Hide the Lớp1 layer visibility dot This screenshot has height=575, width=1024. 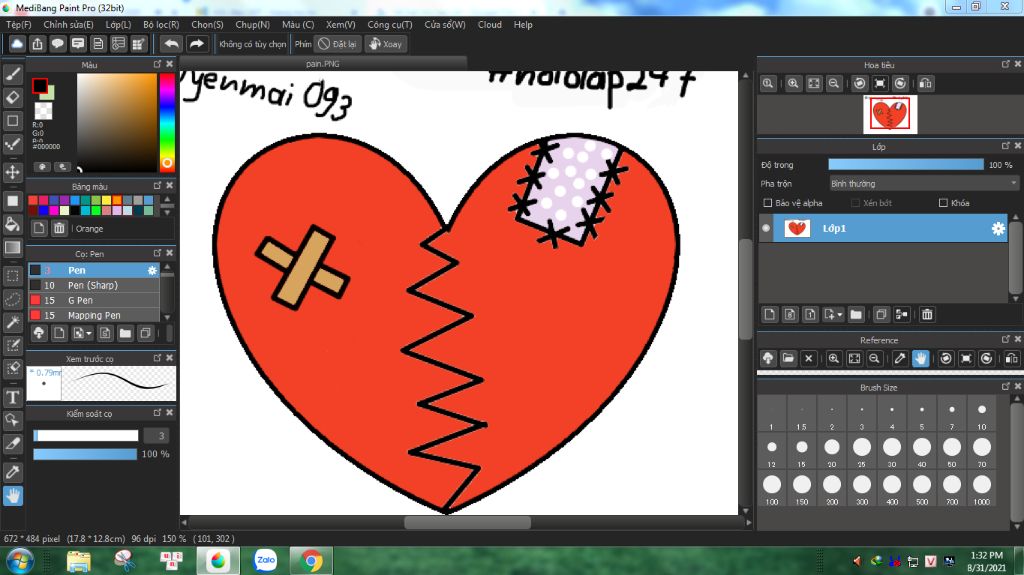[x=766, y=228]
